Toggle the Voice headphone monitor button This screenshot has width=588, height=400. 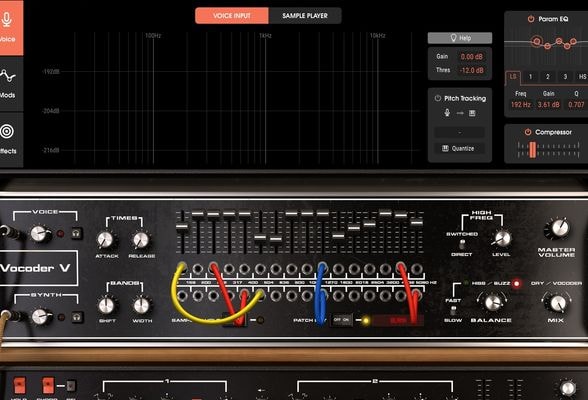(76, 234)
